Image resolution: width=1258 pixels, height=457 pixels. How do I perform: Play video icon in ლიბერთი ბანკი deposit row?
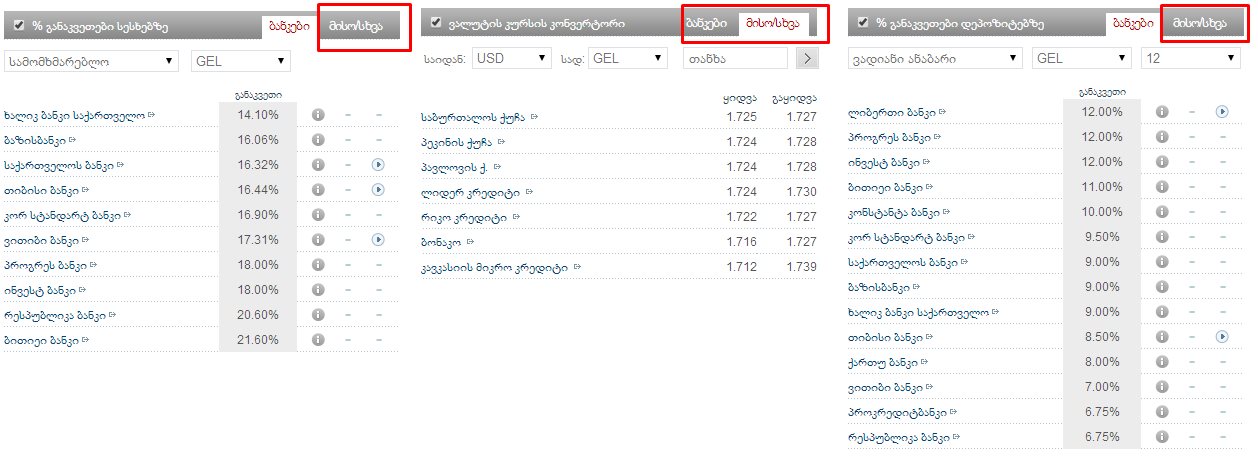pyautogui.click(x=1222, y=111)
